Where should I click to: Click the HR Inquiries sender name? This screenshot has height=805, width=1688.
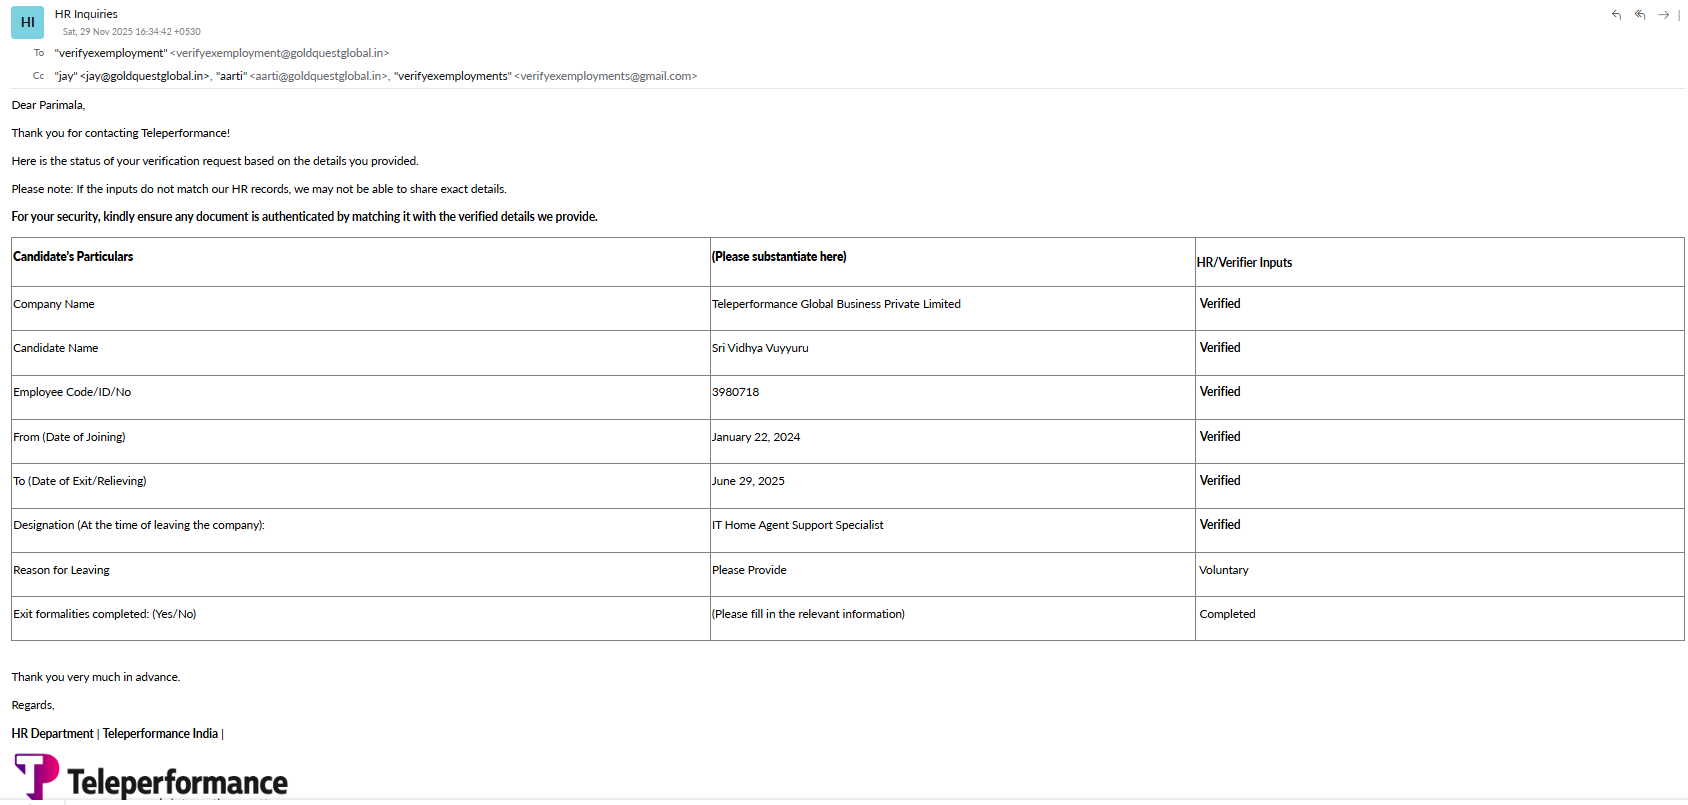(86, 14)
